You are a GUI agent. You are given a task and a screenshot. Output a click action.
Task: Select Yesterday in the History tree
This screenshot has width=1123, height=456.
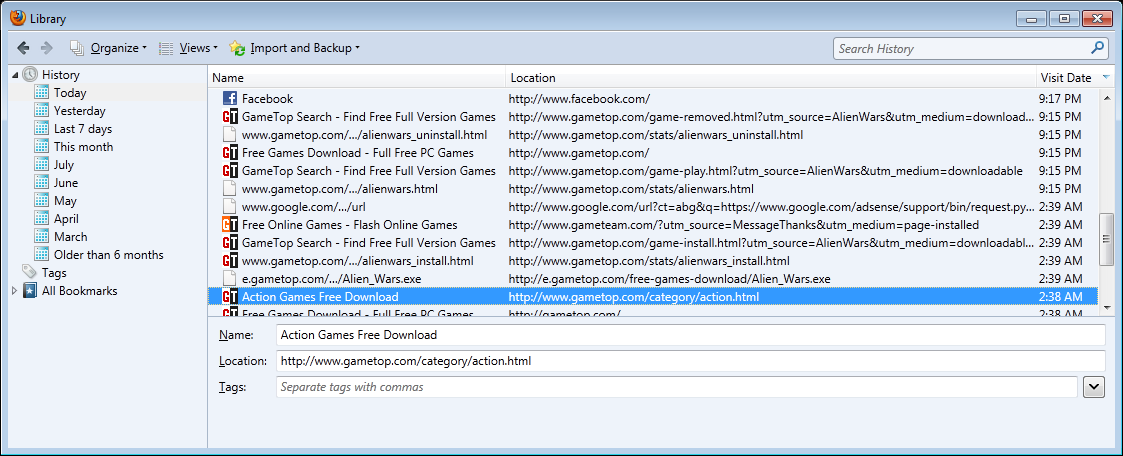click(x=79, y=111)
